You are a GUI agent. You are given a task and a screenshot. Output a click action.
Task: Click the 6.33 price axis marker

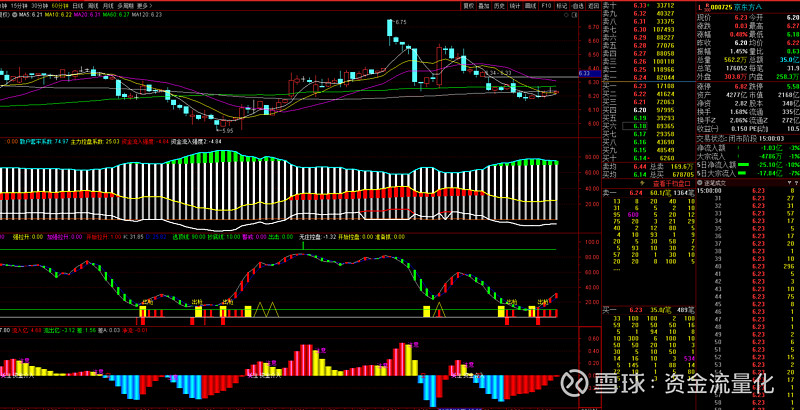point(591,74)
